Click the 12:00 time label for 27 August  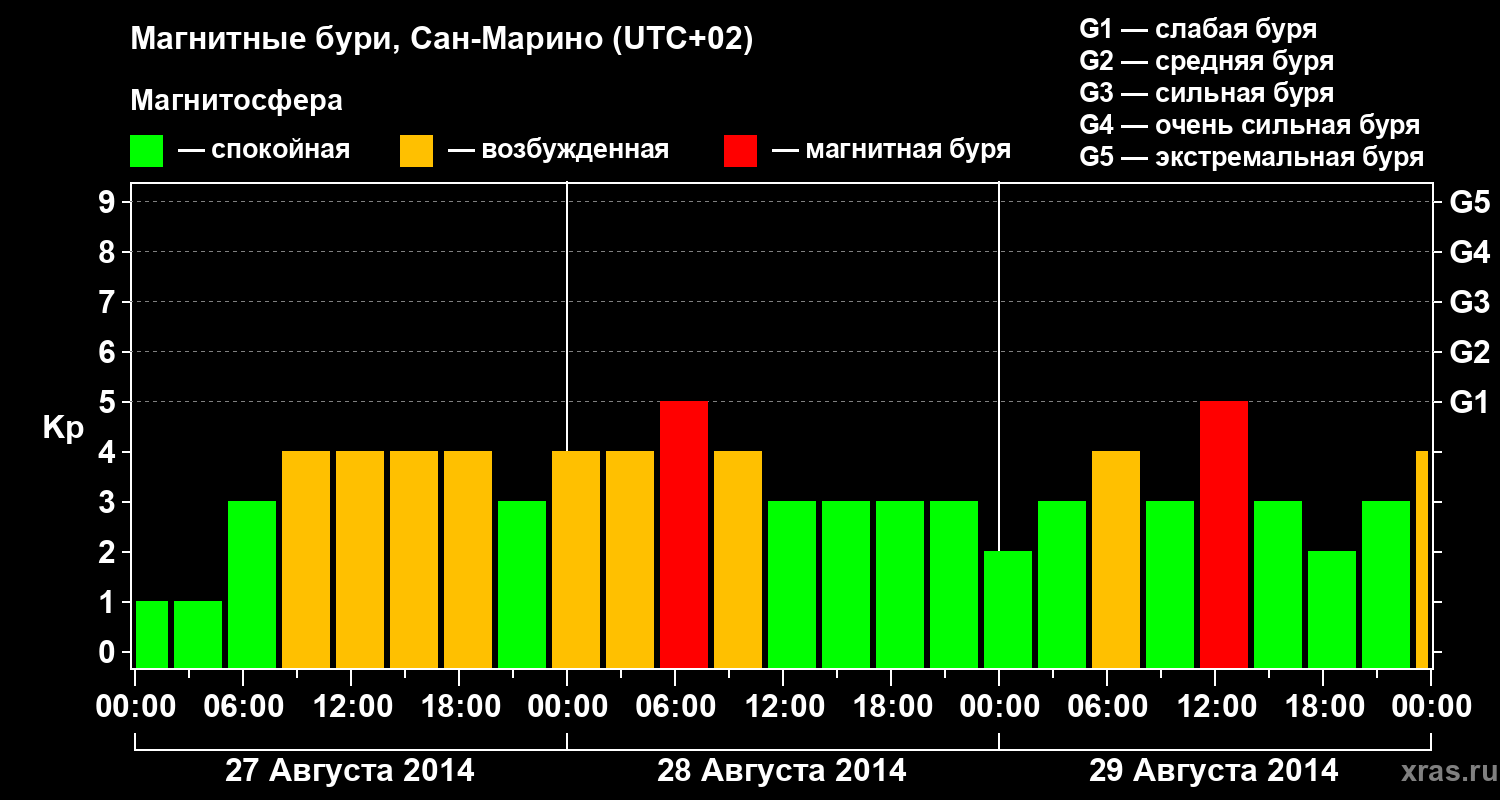[351, 707]
